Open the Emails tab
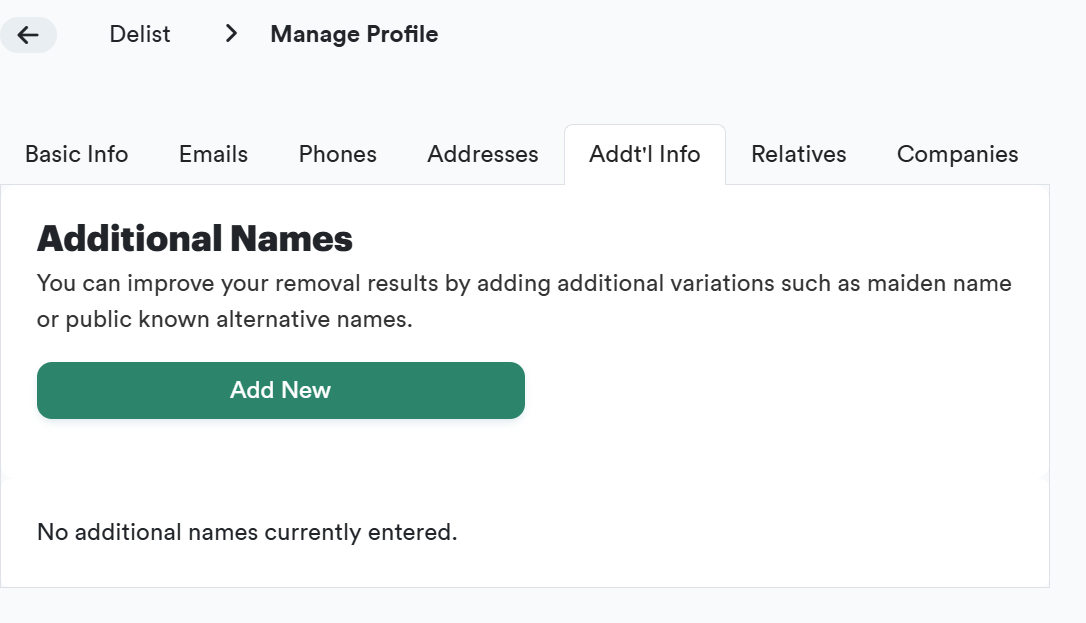 [x=213, y=154]
